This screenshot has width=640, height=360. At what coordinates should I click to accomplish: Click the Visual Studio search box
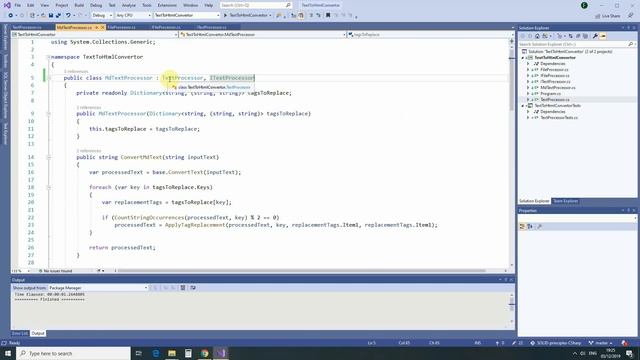tap(256, 5)
